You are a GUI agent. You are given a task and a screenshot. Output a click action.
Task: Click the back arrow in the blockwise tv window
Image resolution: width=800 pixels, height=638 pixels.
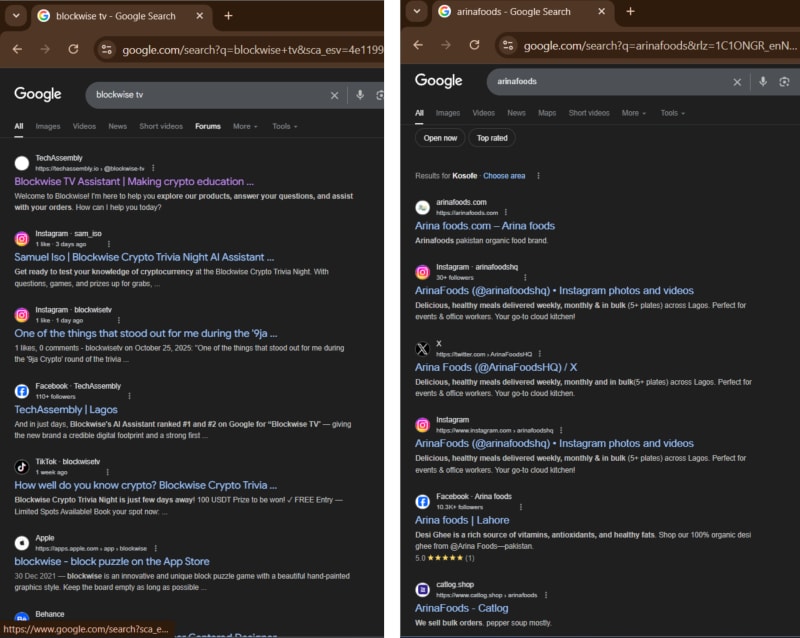coord(17,49)
